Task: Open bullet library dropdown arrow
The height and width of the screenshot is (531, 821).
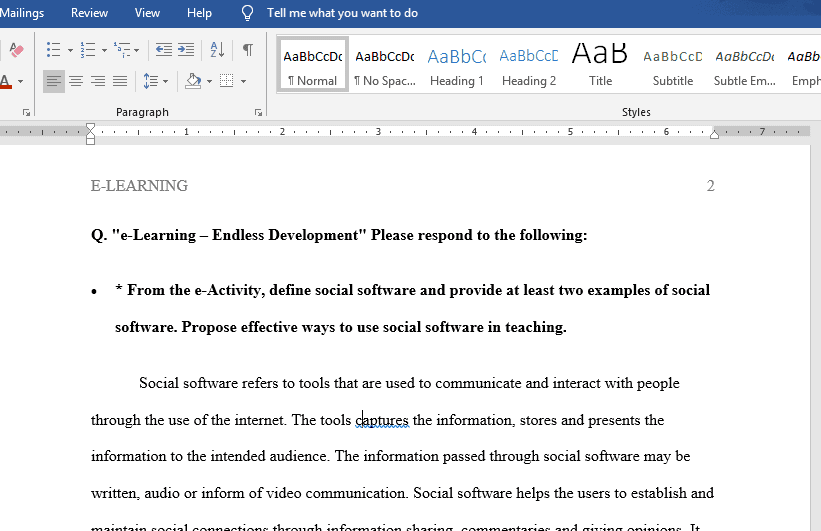Action: (70, 50)
